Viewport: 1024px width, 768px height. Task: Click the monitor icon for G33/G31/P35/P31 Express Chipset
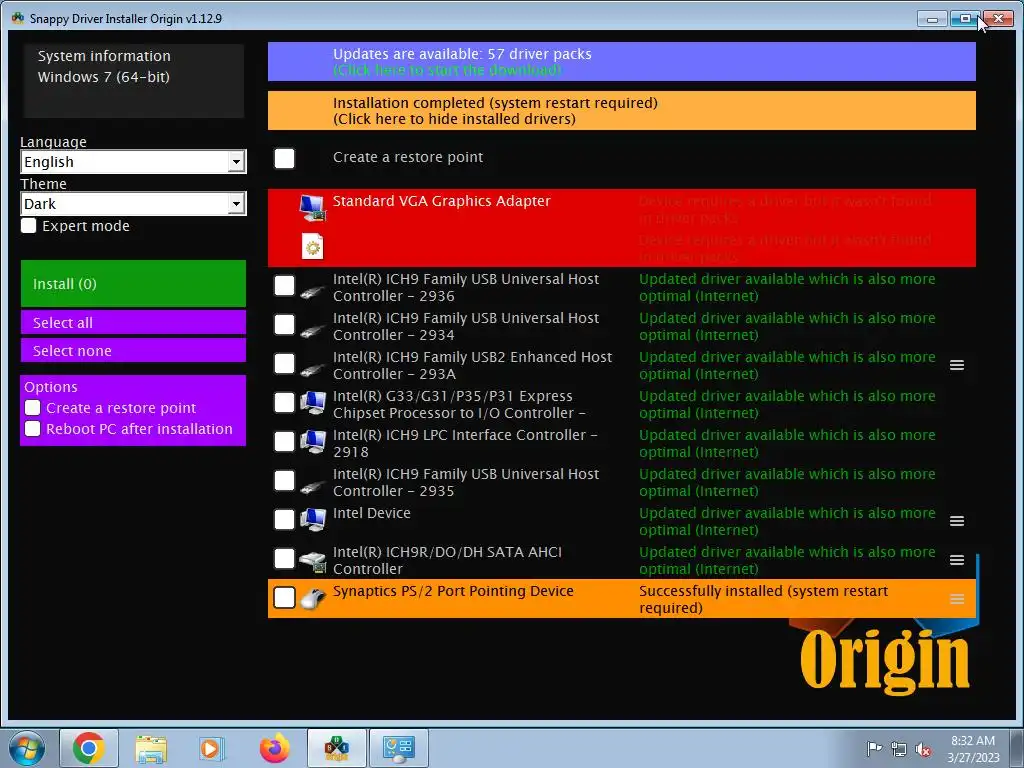[313, 403]
